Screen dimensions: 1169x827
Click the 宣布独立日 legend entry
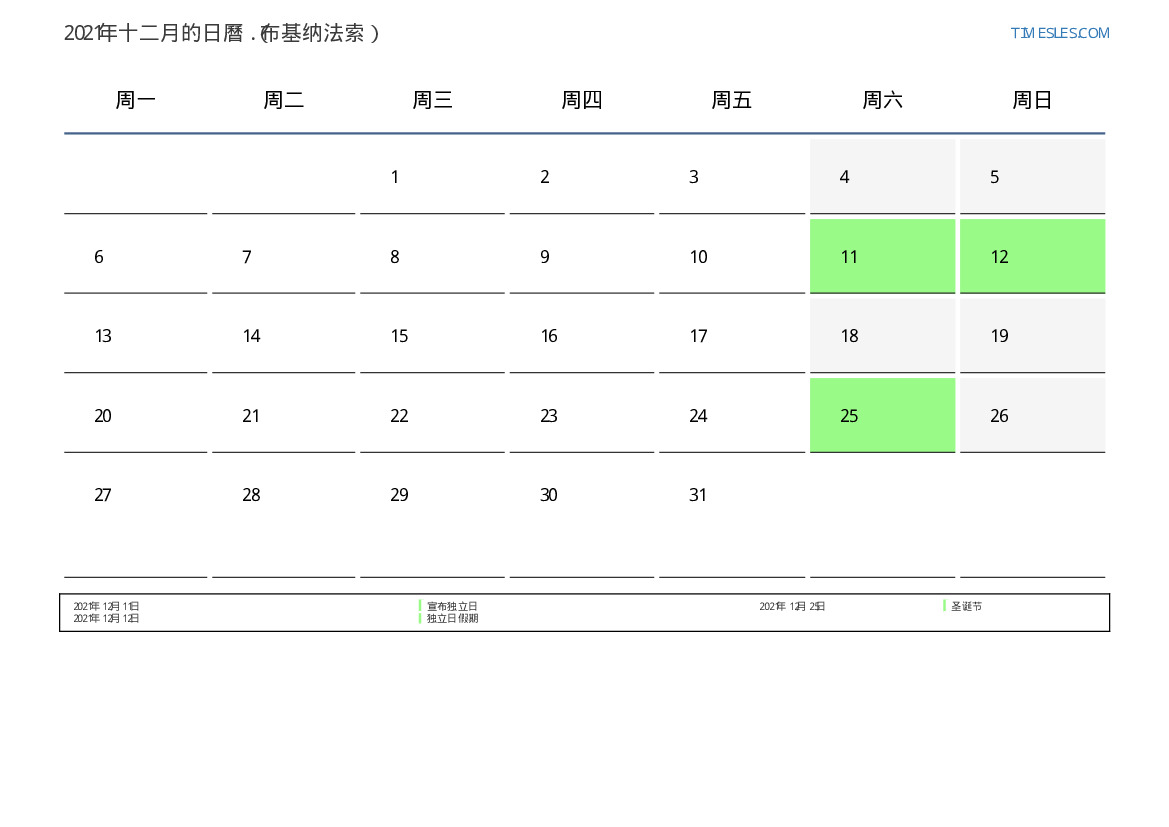click(x=452, y=606)
